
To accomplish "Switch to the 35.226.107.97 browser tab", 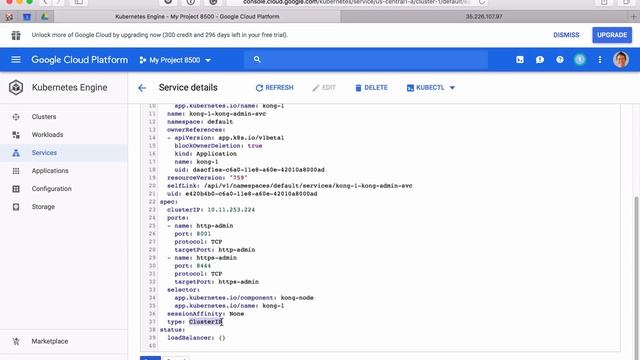I will point(484,17).
